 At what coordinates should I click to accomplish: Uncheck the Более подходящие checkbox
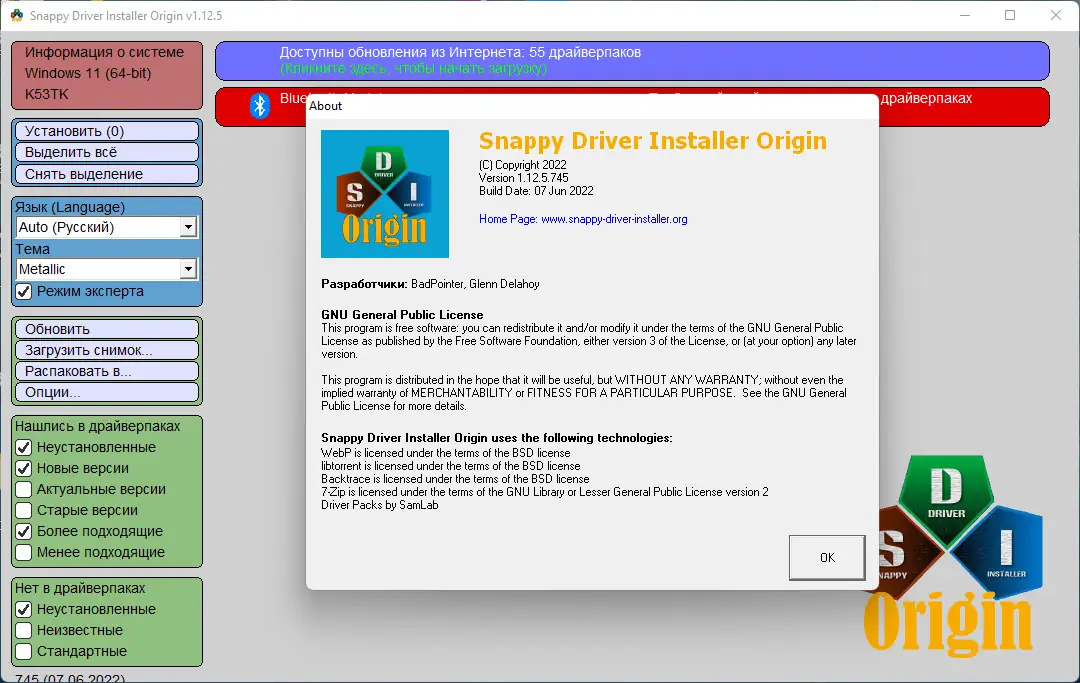23,532
